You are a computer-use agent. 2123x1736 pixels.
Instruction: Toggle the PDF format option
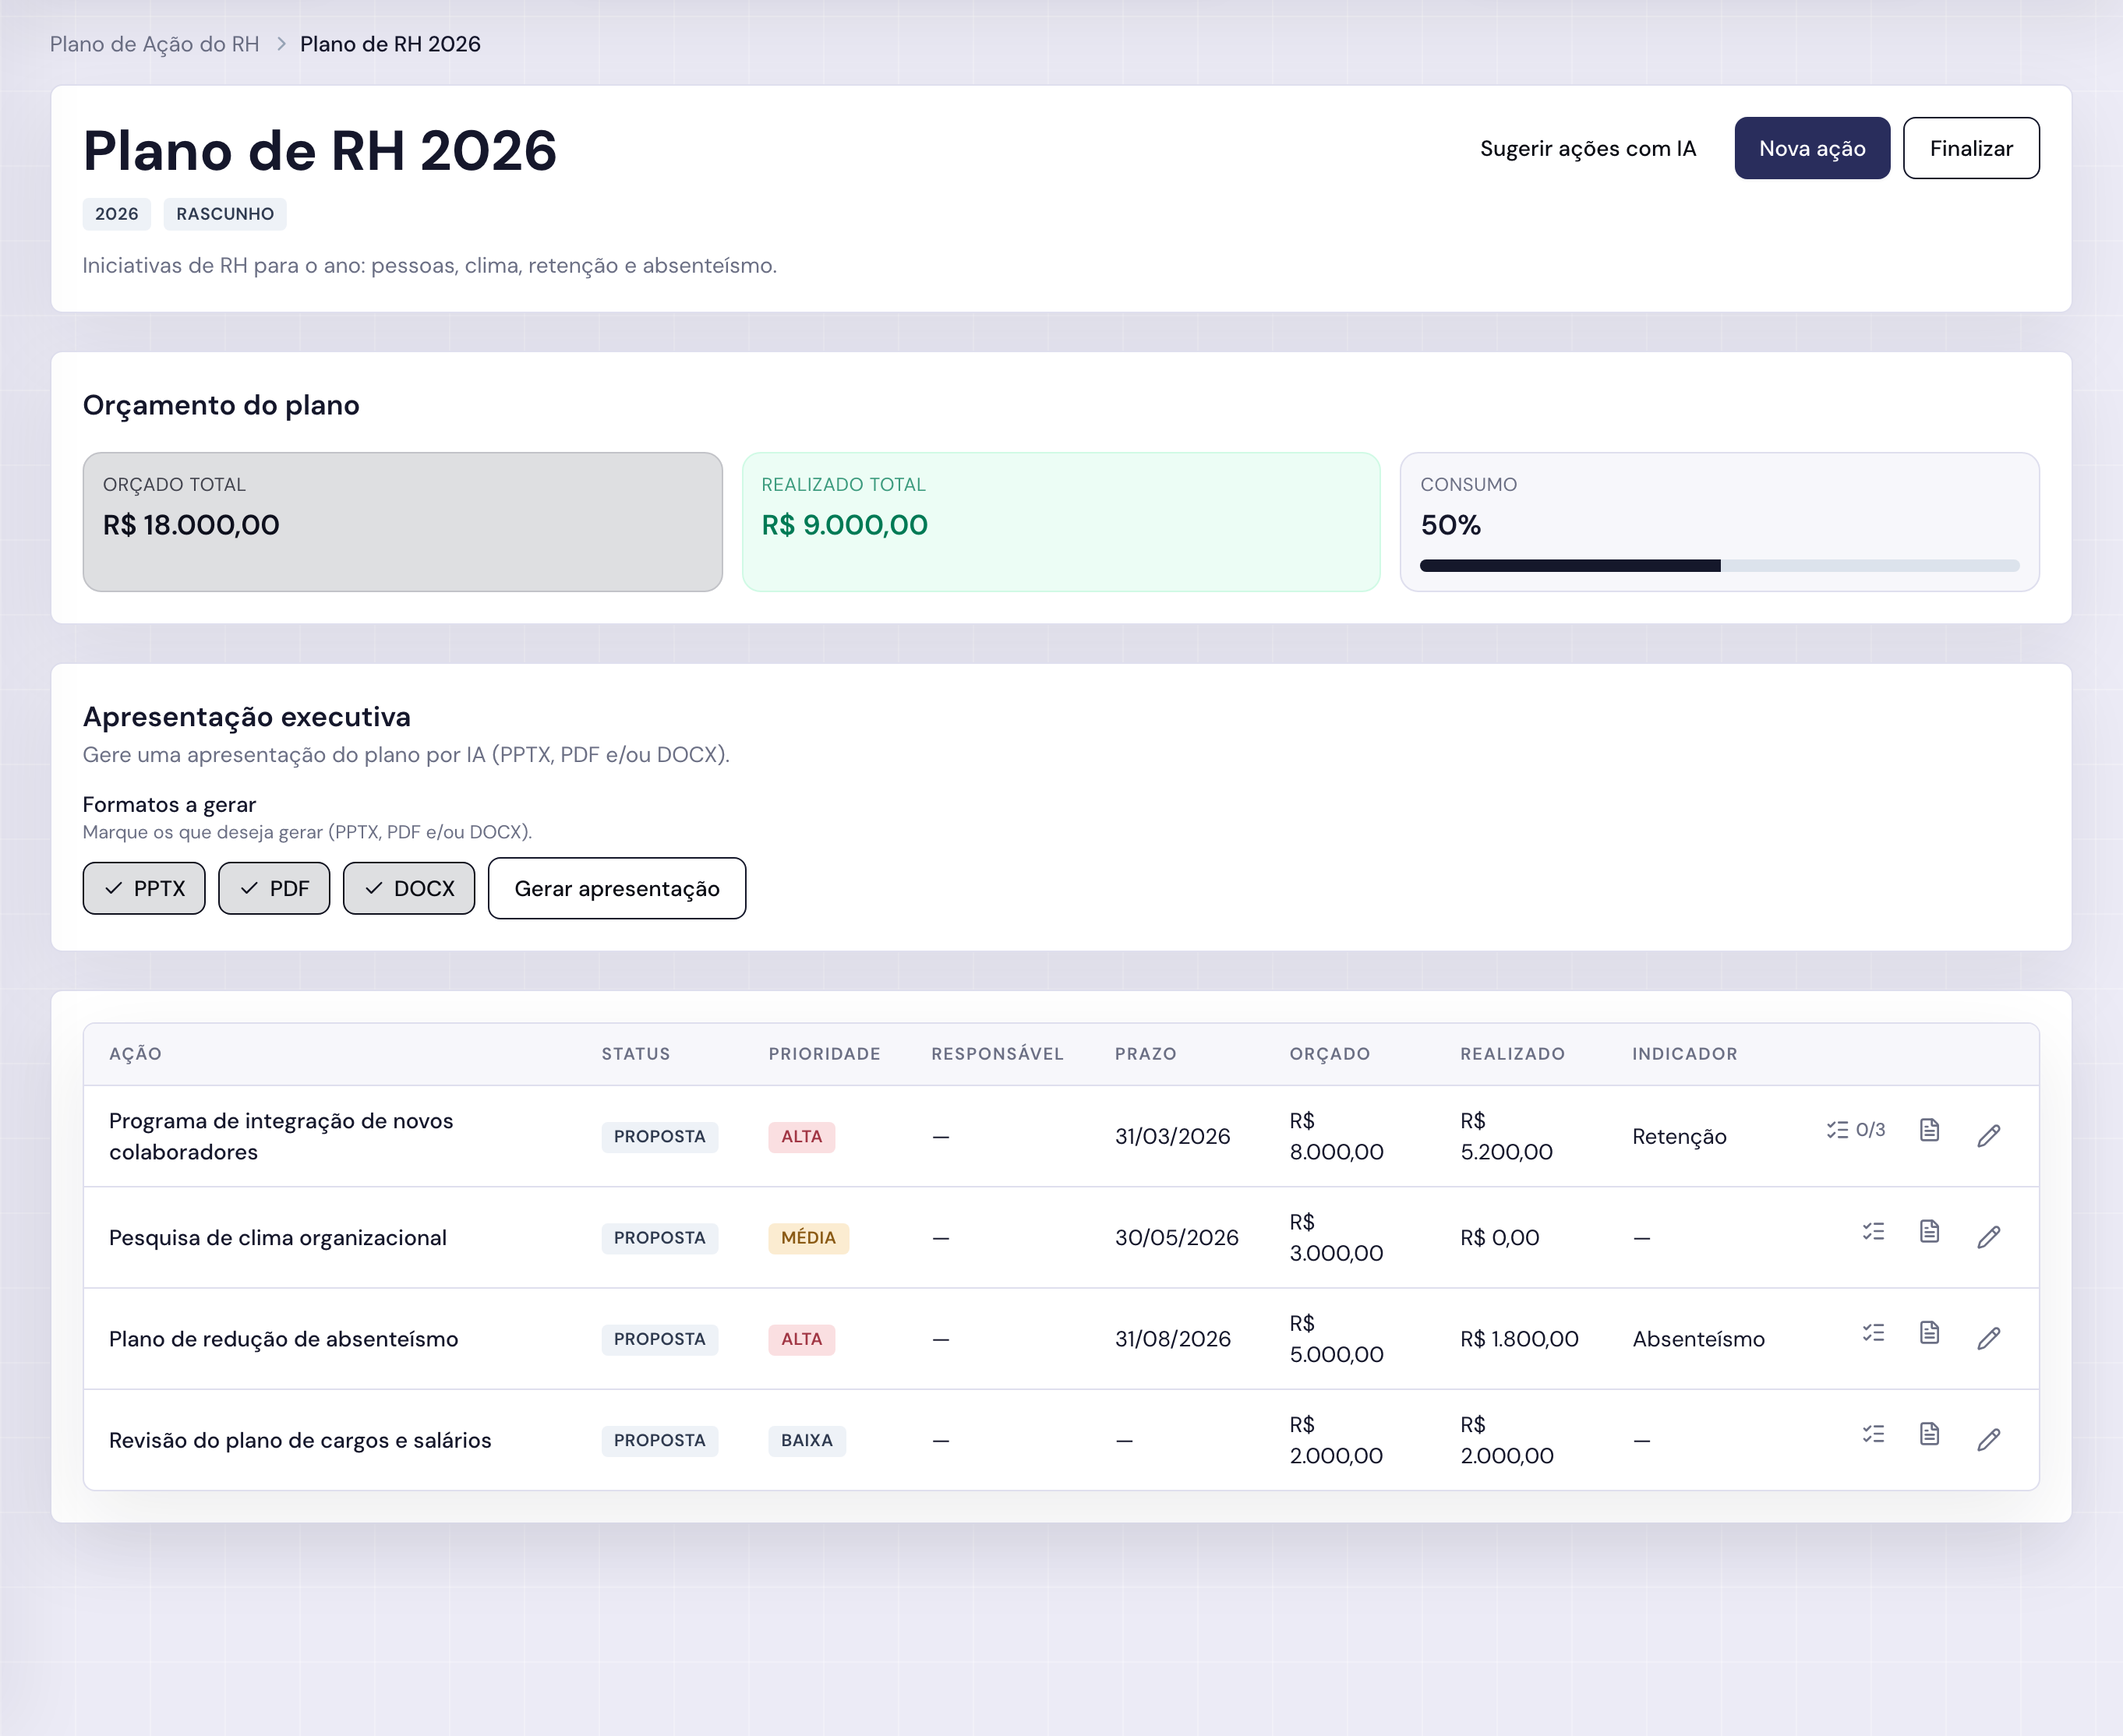point(274,888)
